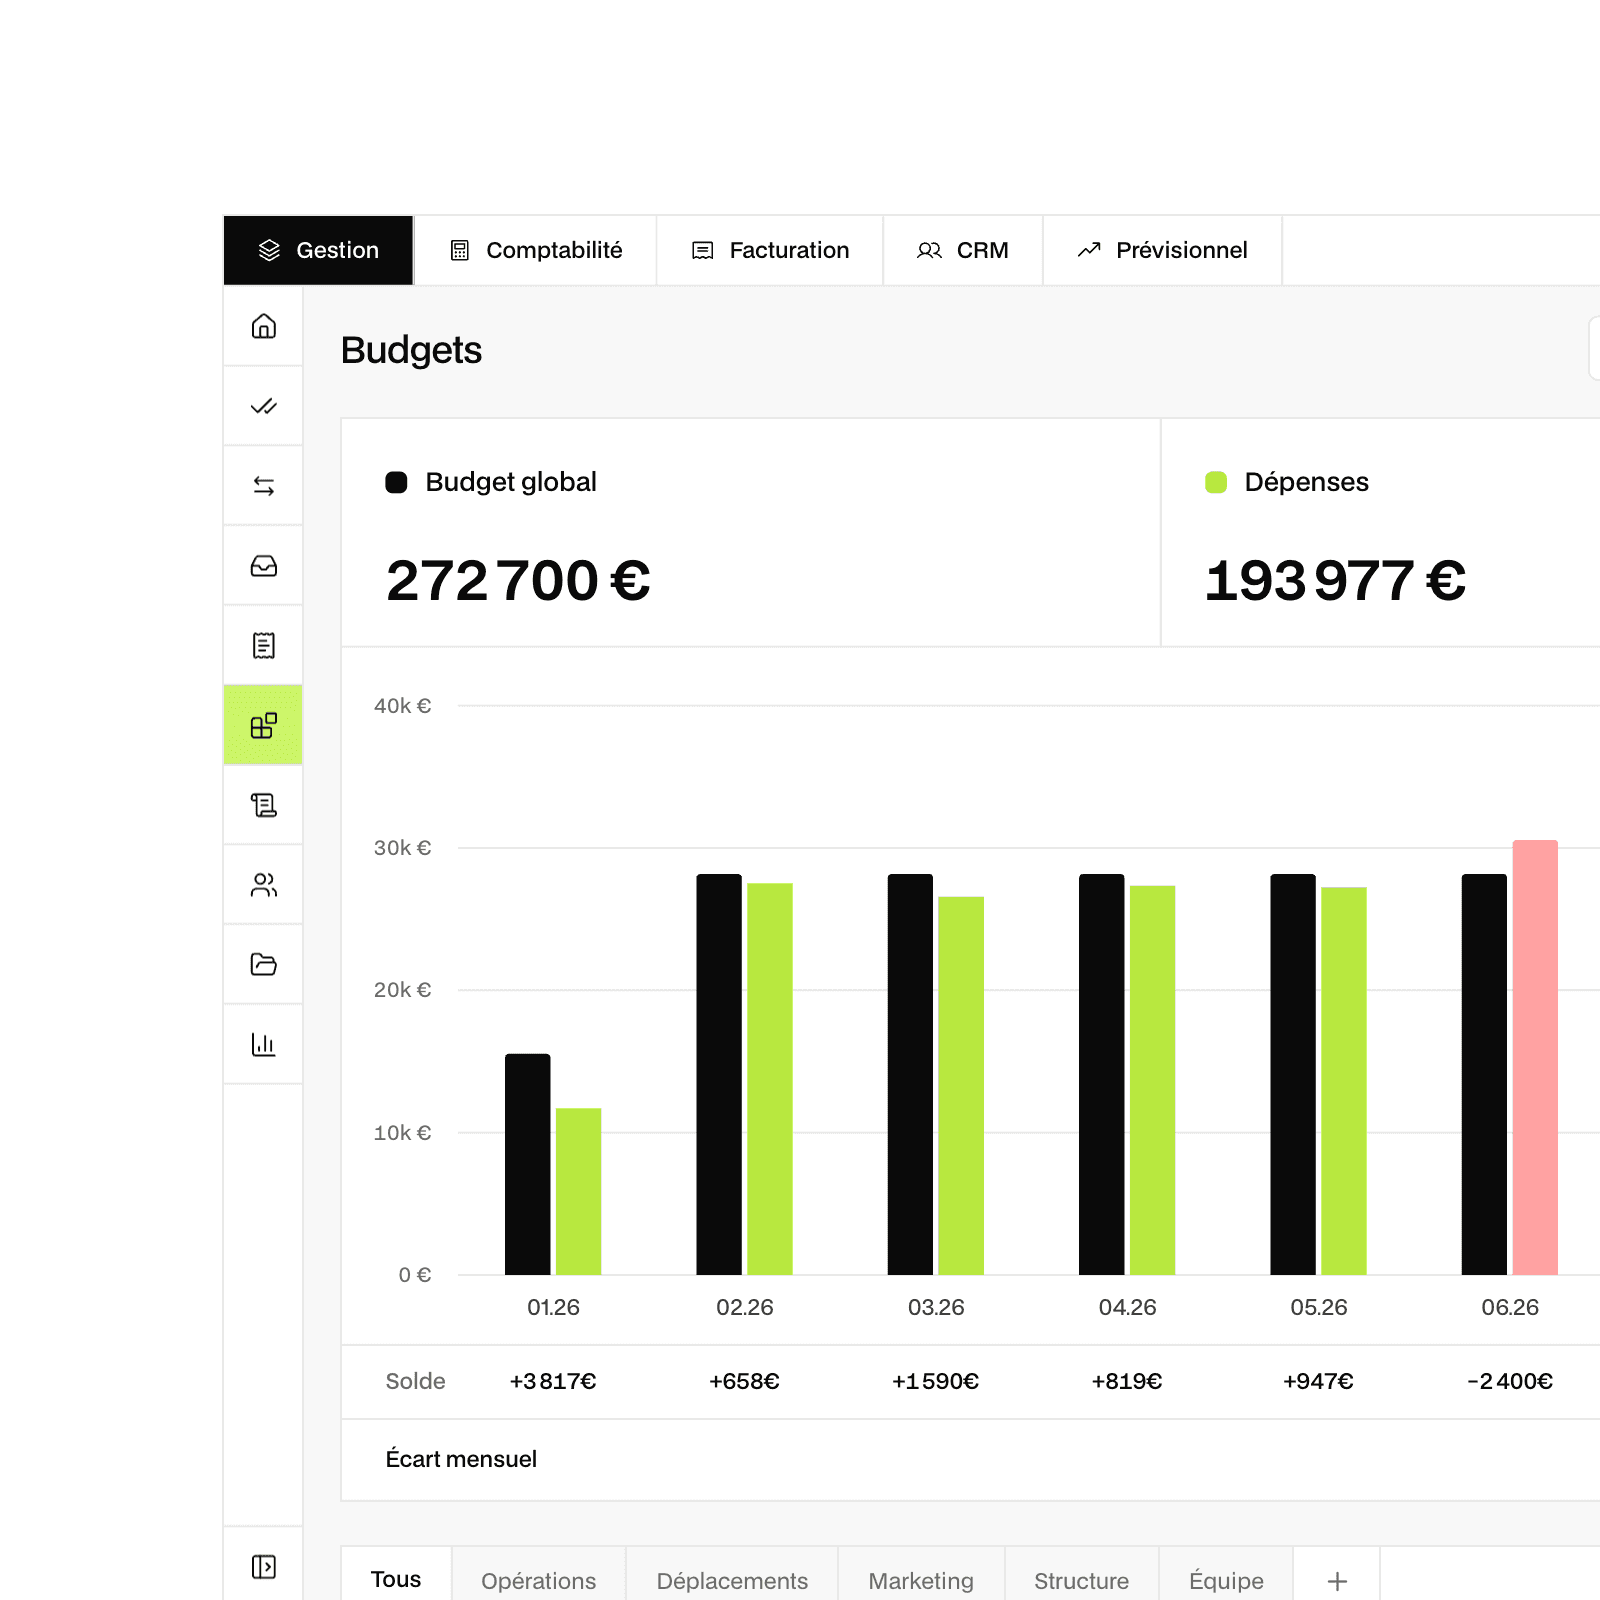1600x1600 pixels.
Task: Switch to the Facturation tab
Action: [770, 250]
